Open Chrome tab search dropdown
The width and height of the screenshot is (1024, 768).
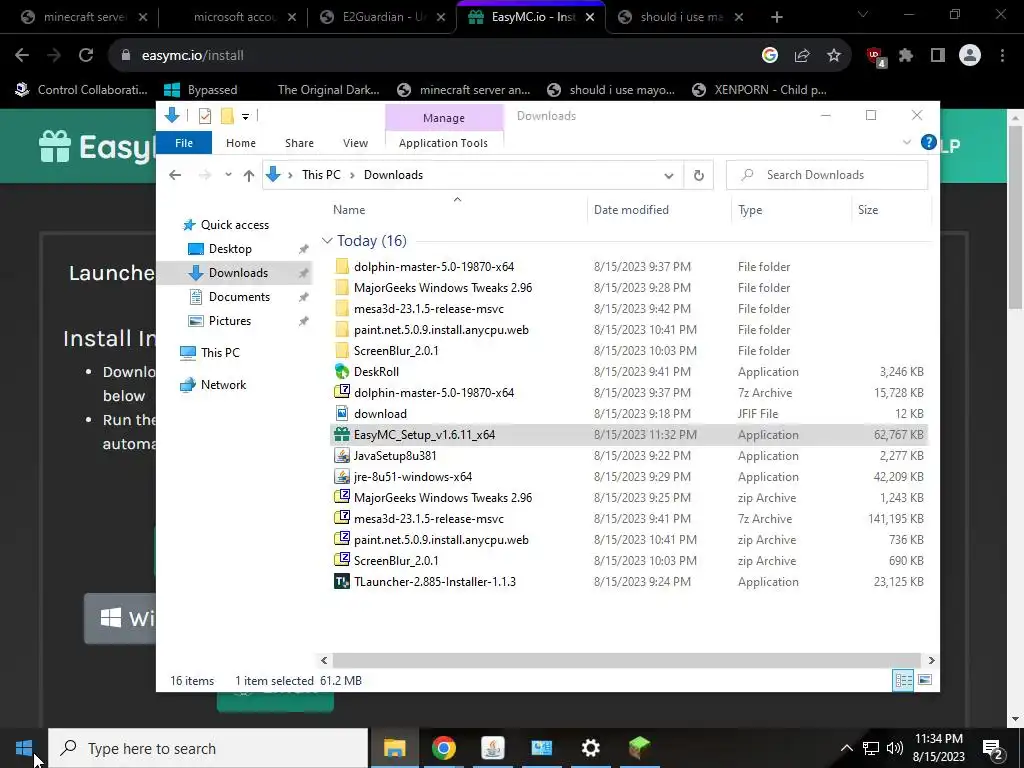(x=863, y=14)
